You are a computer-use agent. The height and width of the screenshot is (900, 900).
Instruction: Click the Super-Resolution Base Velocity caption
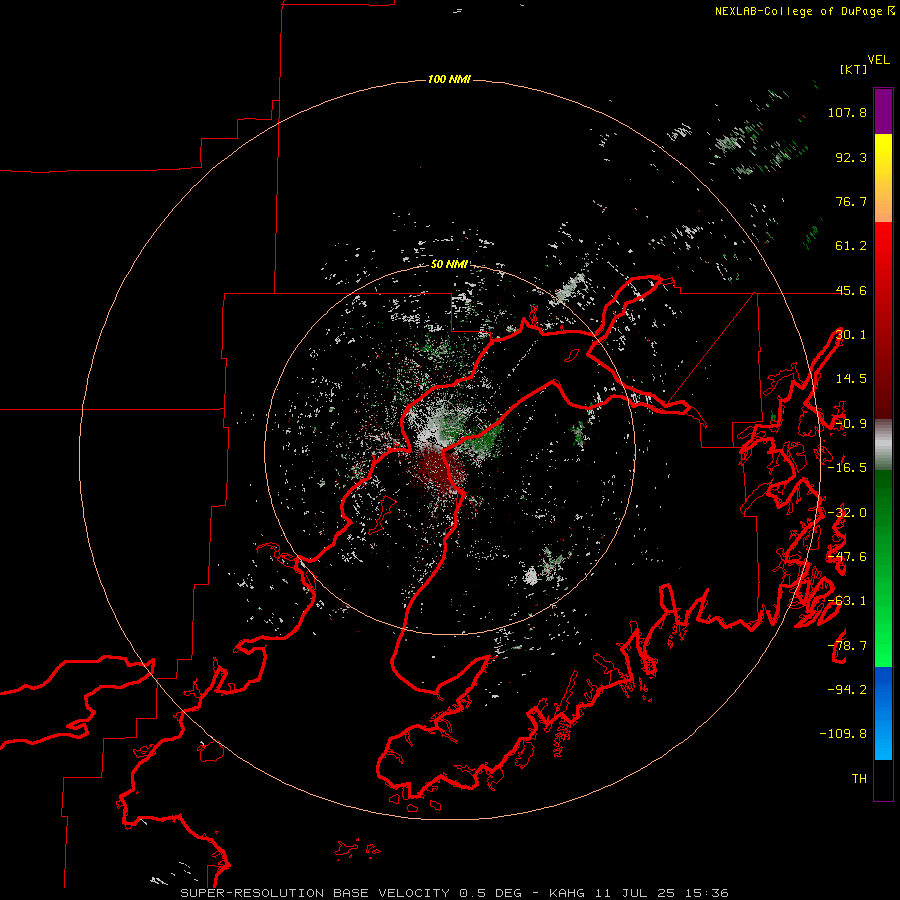(x=454, y=893)
